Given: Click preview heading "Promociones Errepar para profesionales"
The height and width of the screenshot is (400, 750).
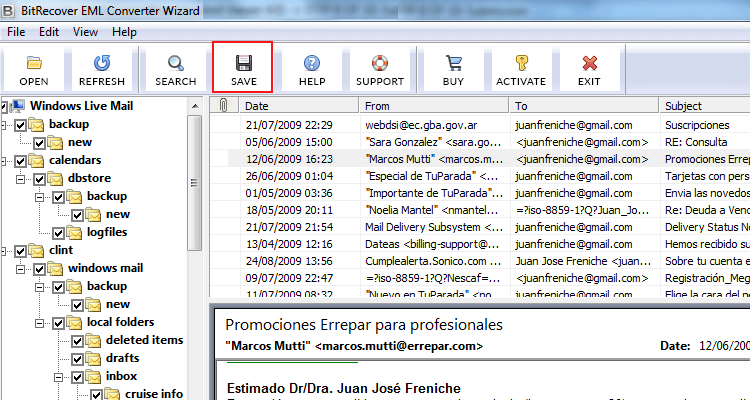Looking at the screenshot, I should [364, 325].
